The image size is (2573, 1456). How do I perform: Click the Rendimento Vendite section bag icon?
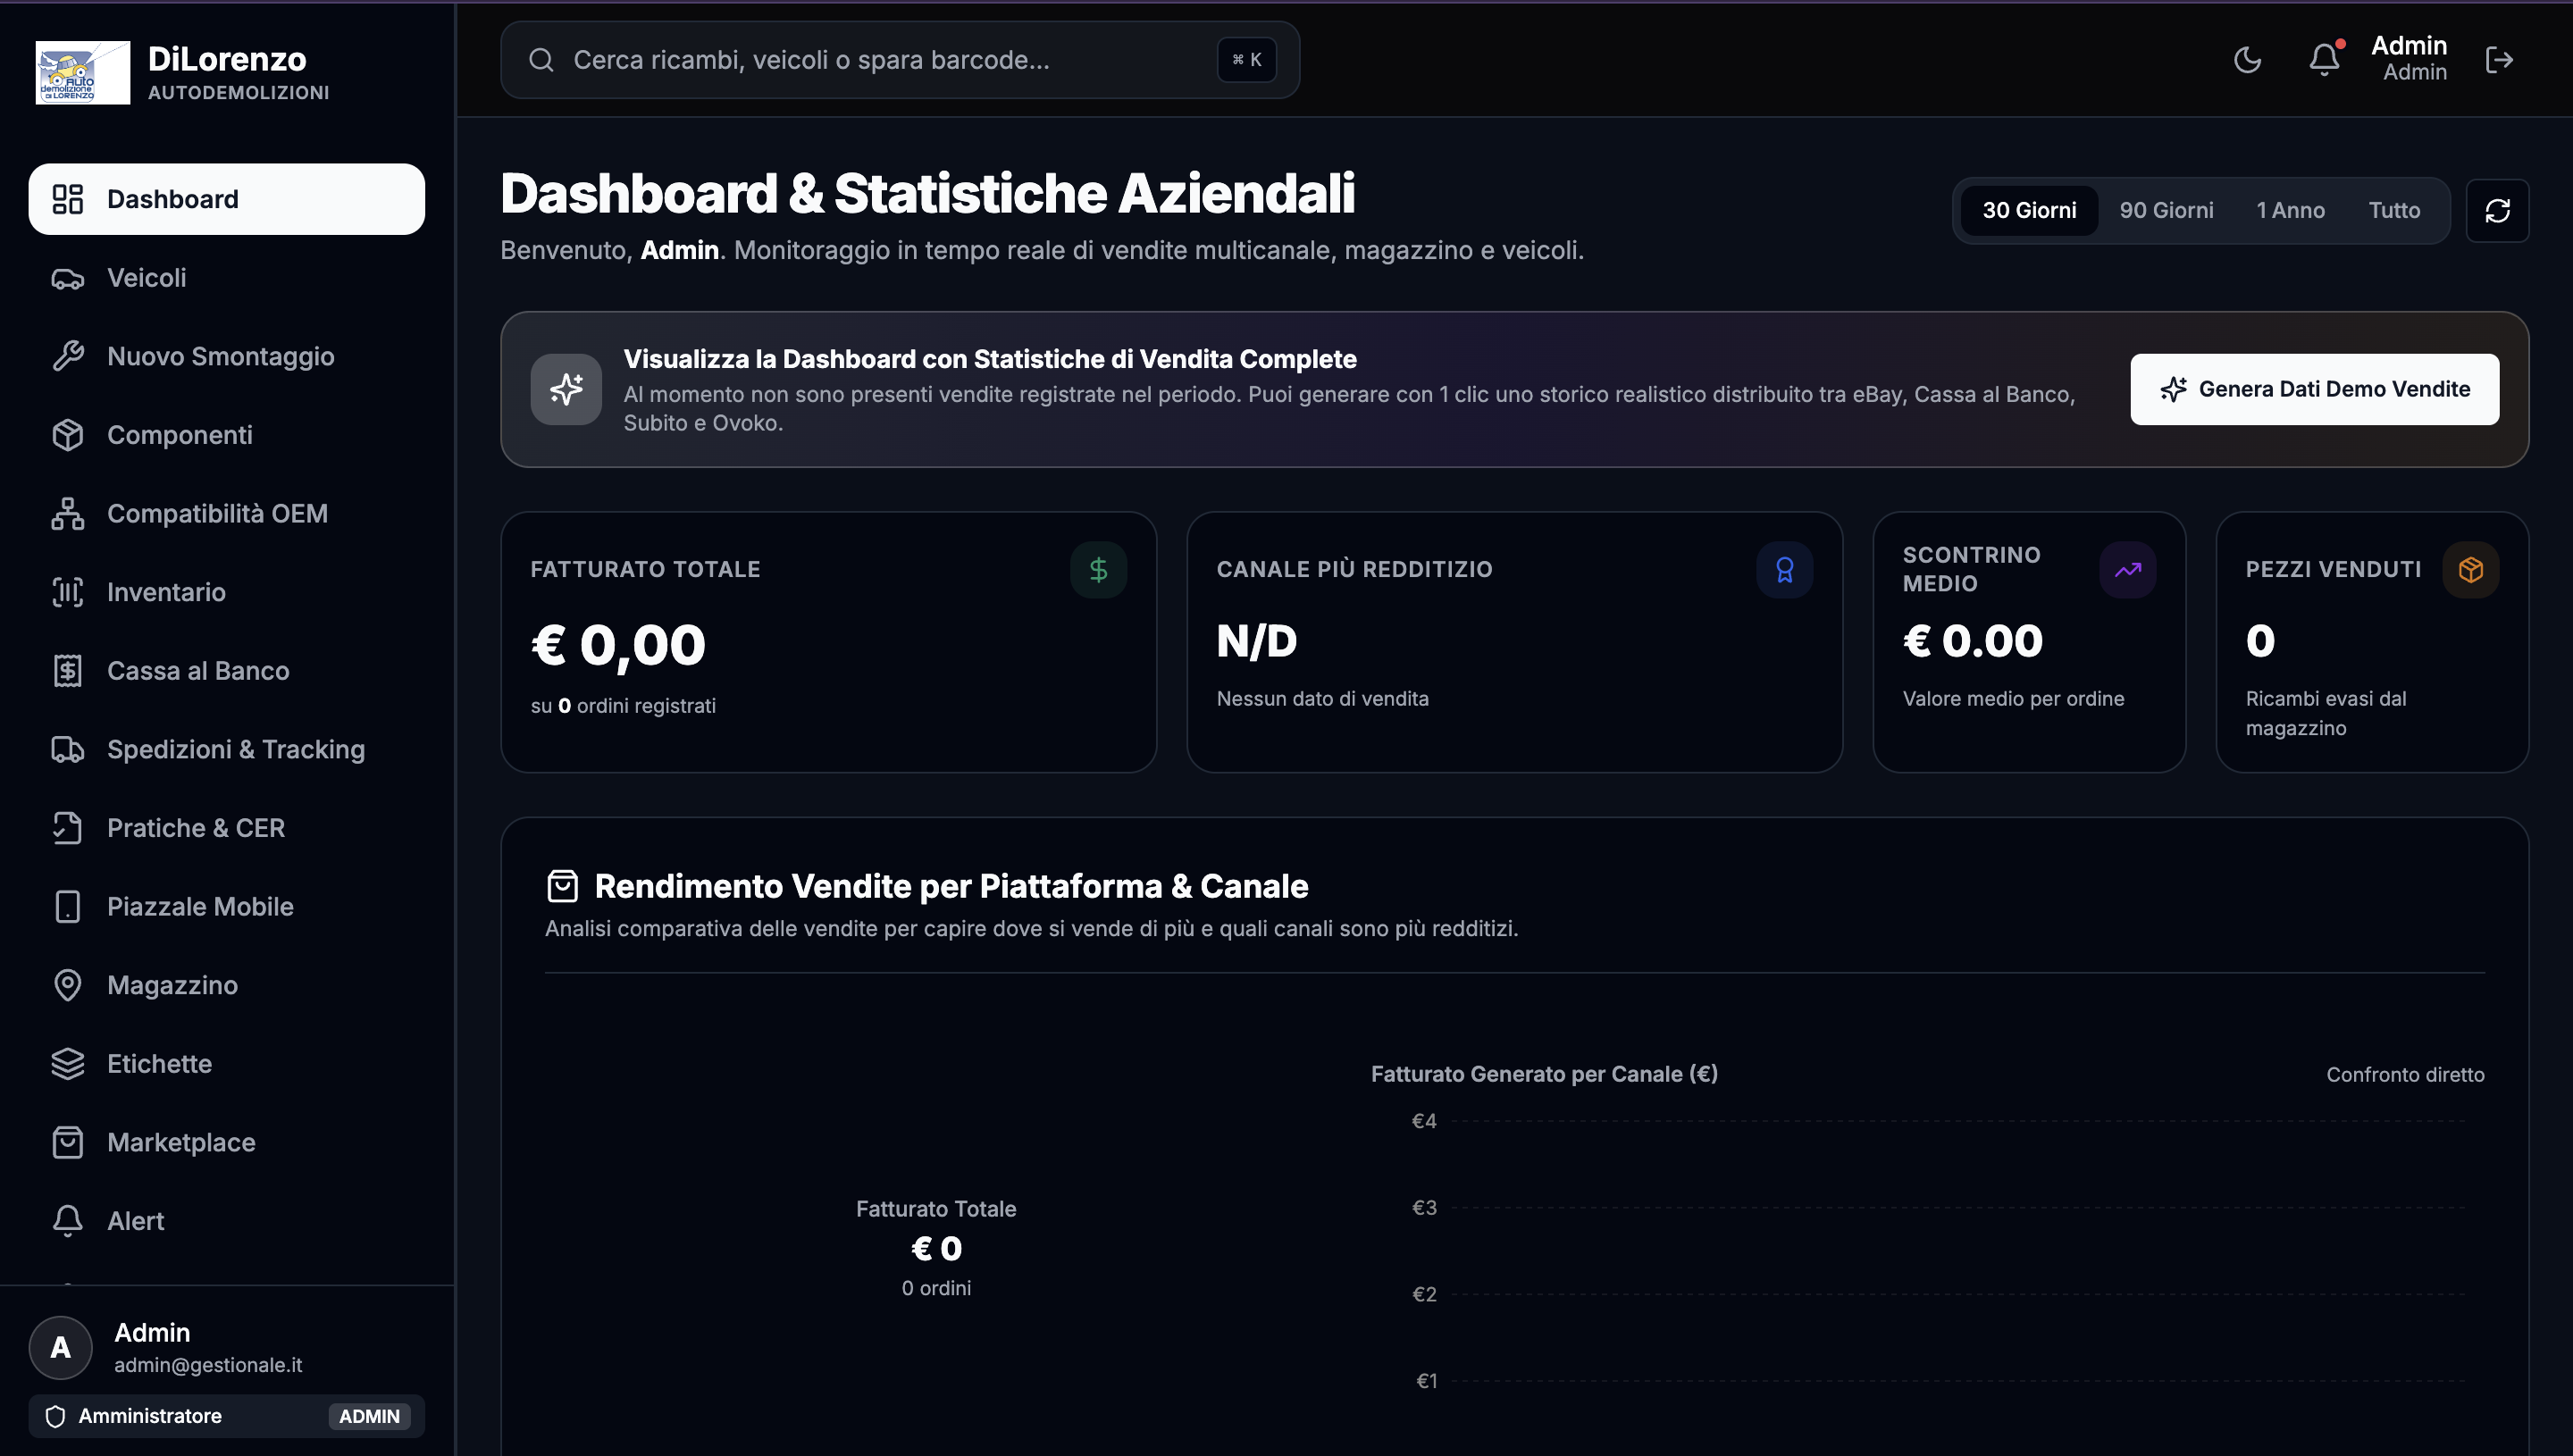click(562, 886)
